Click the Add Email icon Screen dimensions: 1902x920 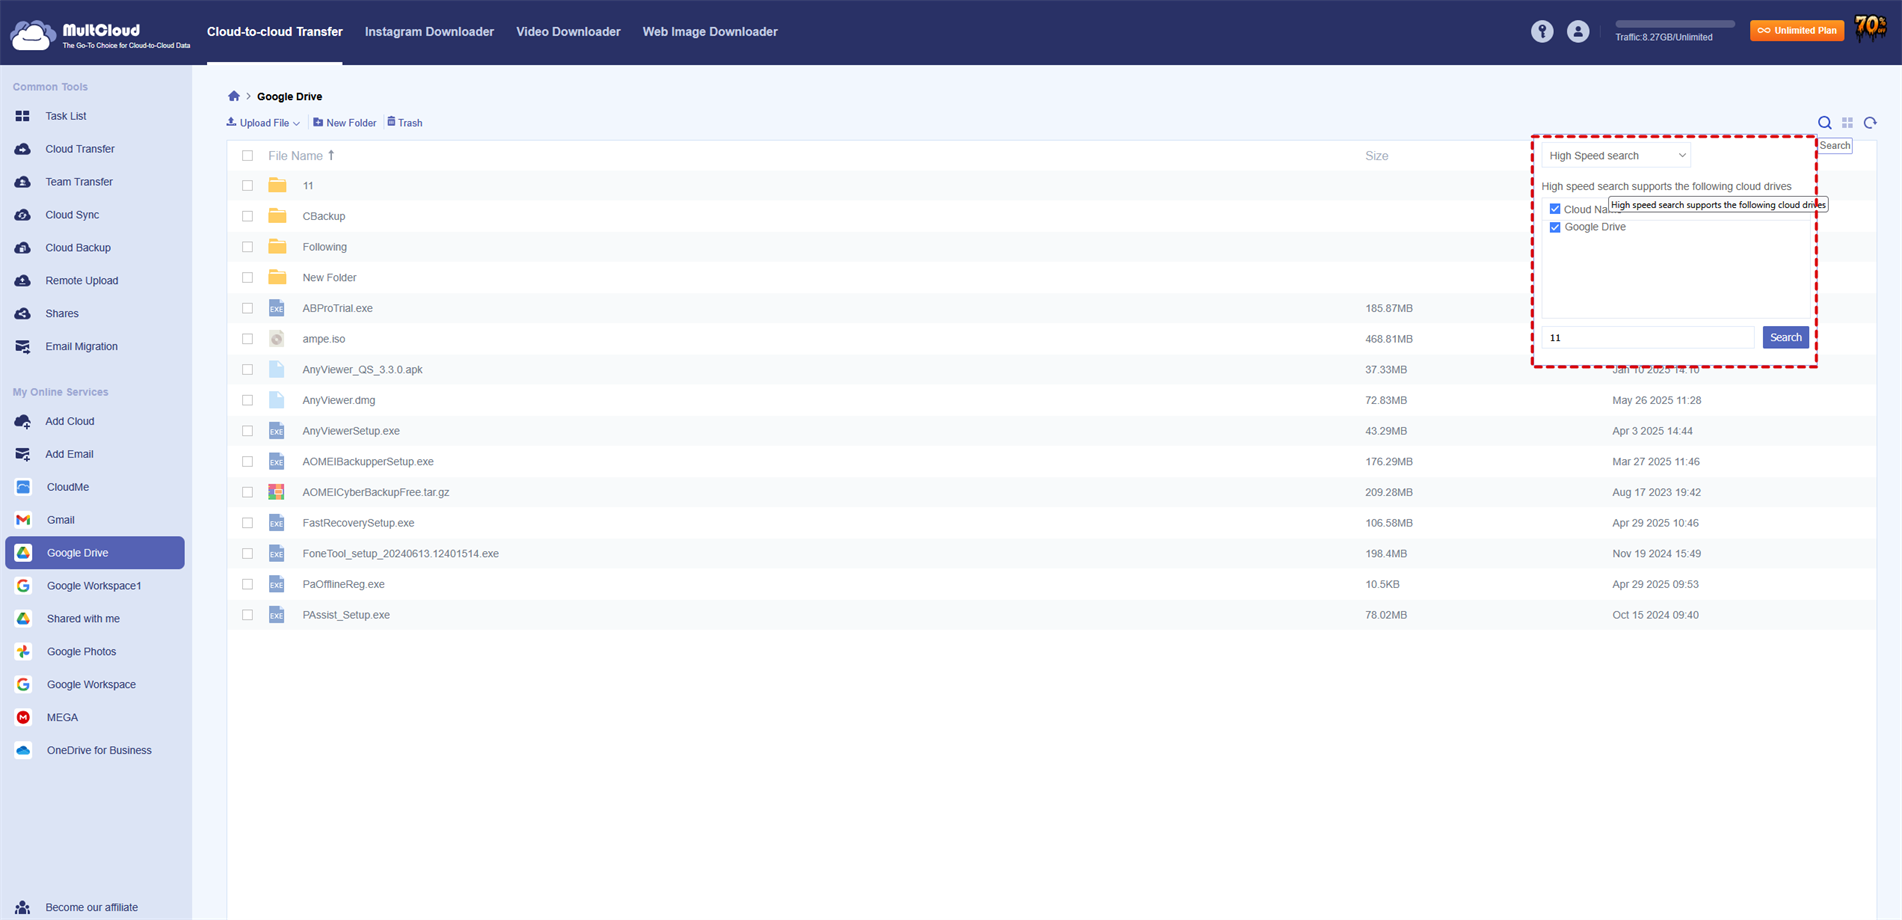point(22,454)
